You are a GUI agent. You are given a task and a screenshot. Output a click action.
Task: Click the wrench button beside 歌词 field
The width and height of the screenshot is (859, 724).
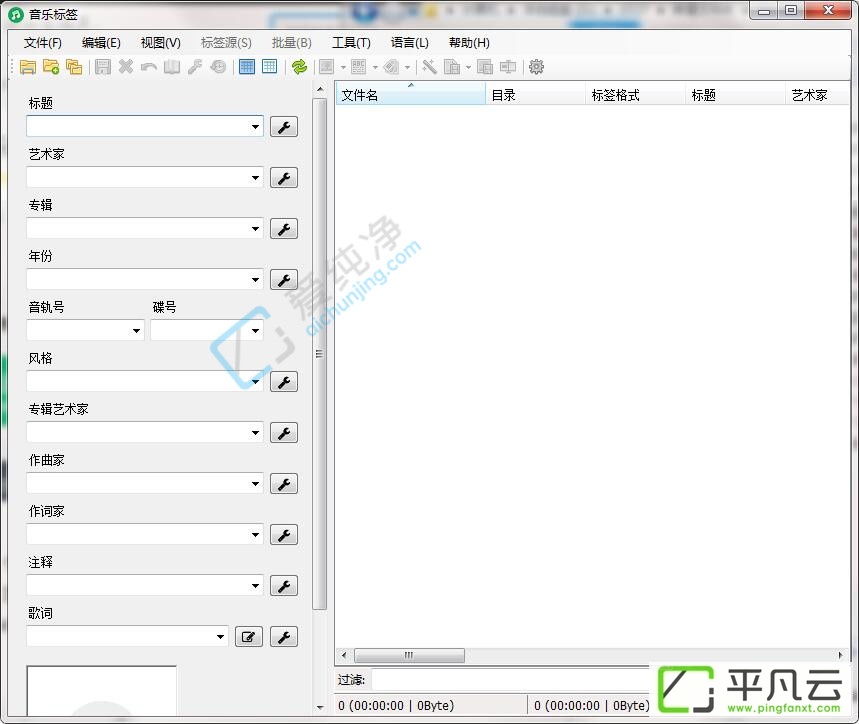tap(284, 637)
